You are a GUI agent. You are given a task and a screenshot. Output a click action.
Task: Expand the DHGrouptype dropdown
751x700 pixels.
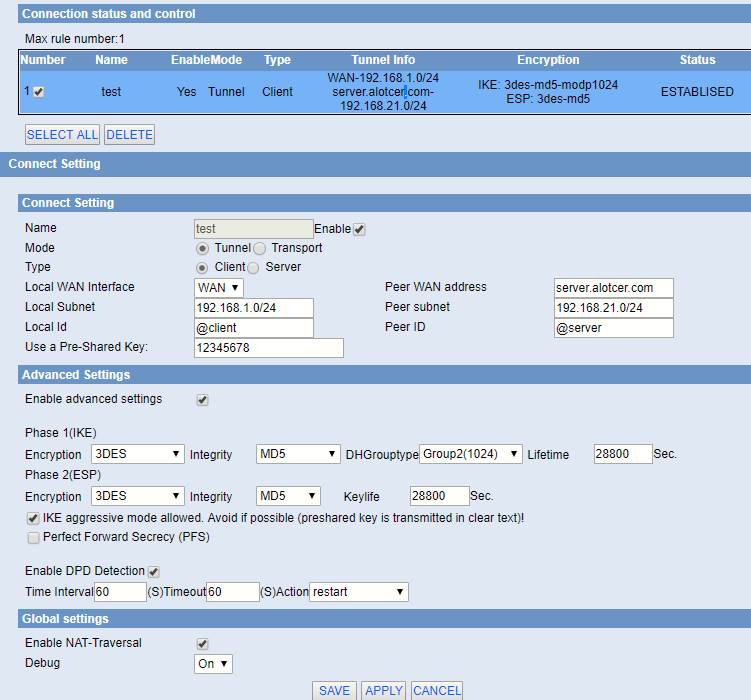471,454
